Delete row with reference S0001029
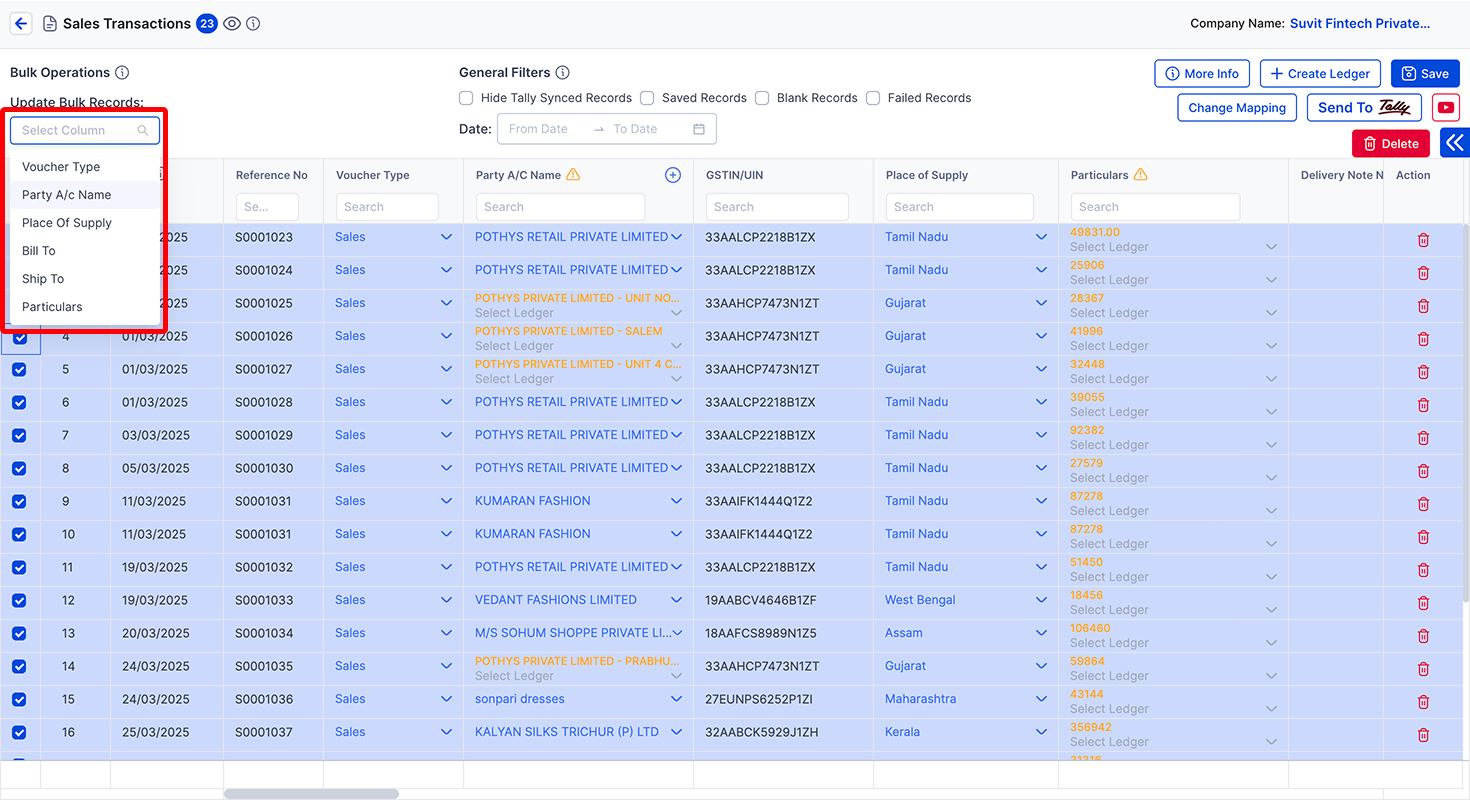This screenshot has height=800, width=1470. 1423,438
